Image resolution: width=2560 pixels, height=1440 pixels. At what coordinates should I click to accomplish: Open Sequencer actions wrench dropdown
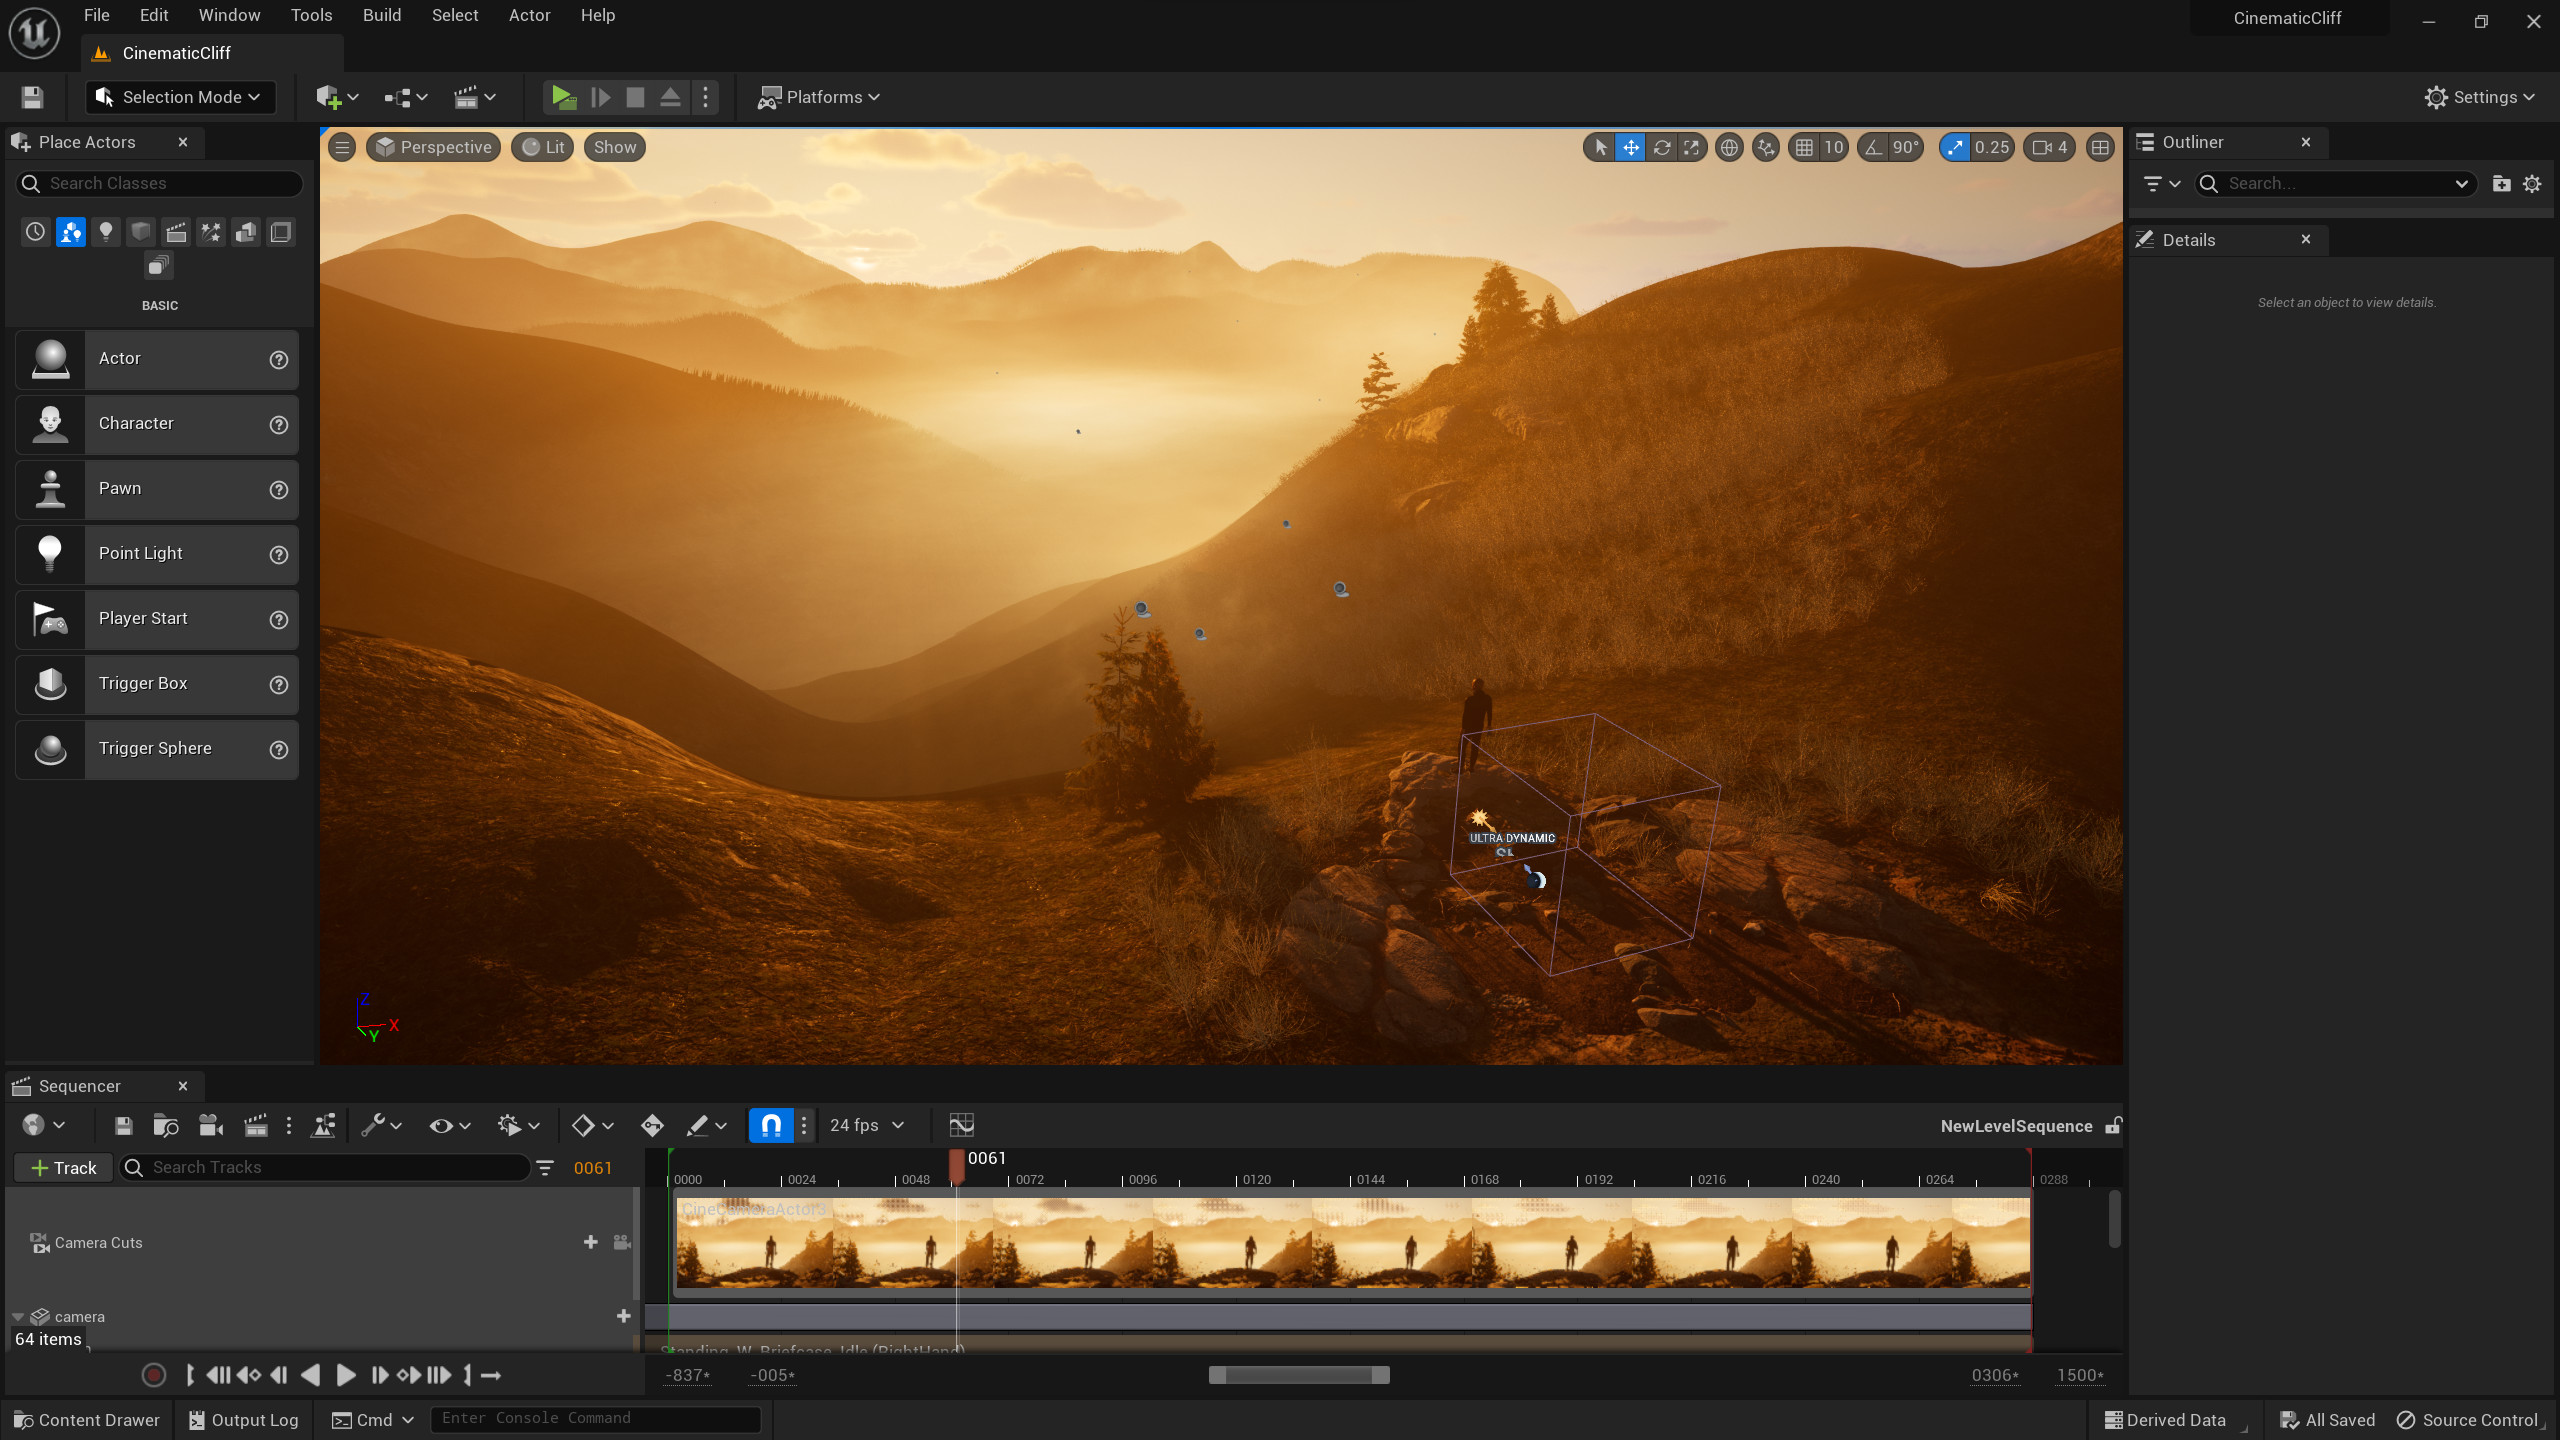tap(381, 1125)
